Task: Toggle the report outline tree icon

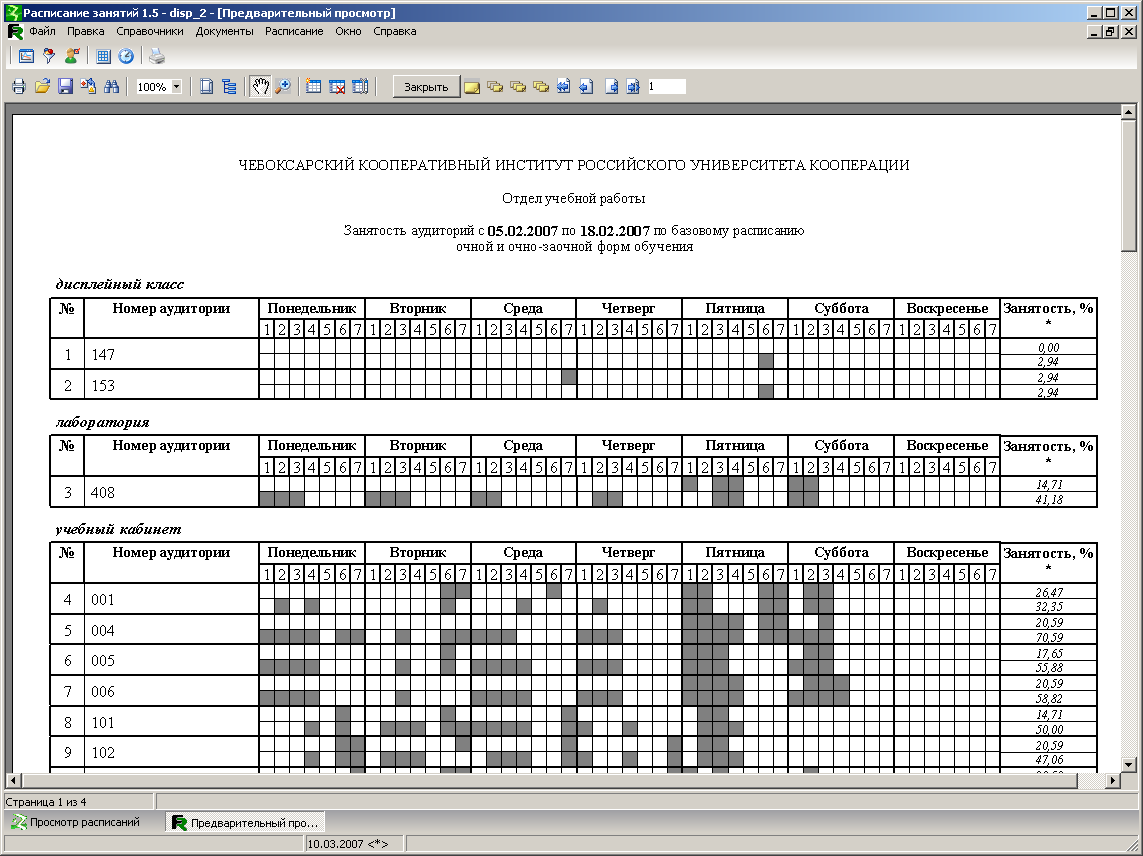Action: pos(230,87)
